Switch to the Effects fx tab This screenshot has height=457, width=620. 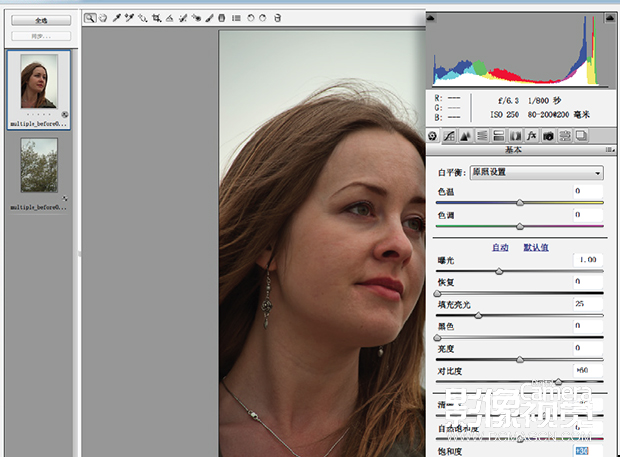[x=531, y=136]
